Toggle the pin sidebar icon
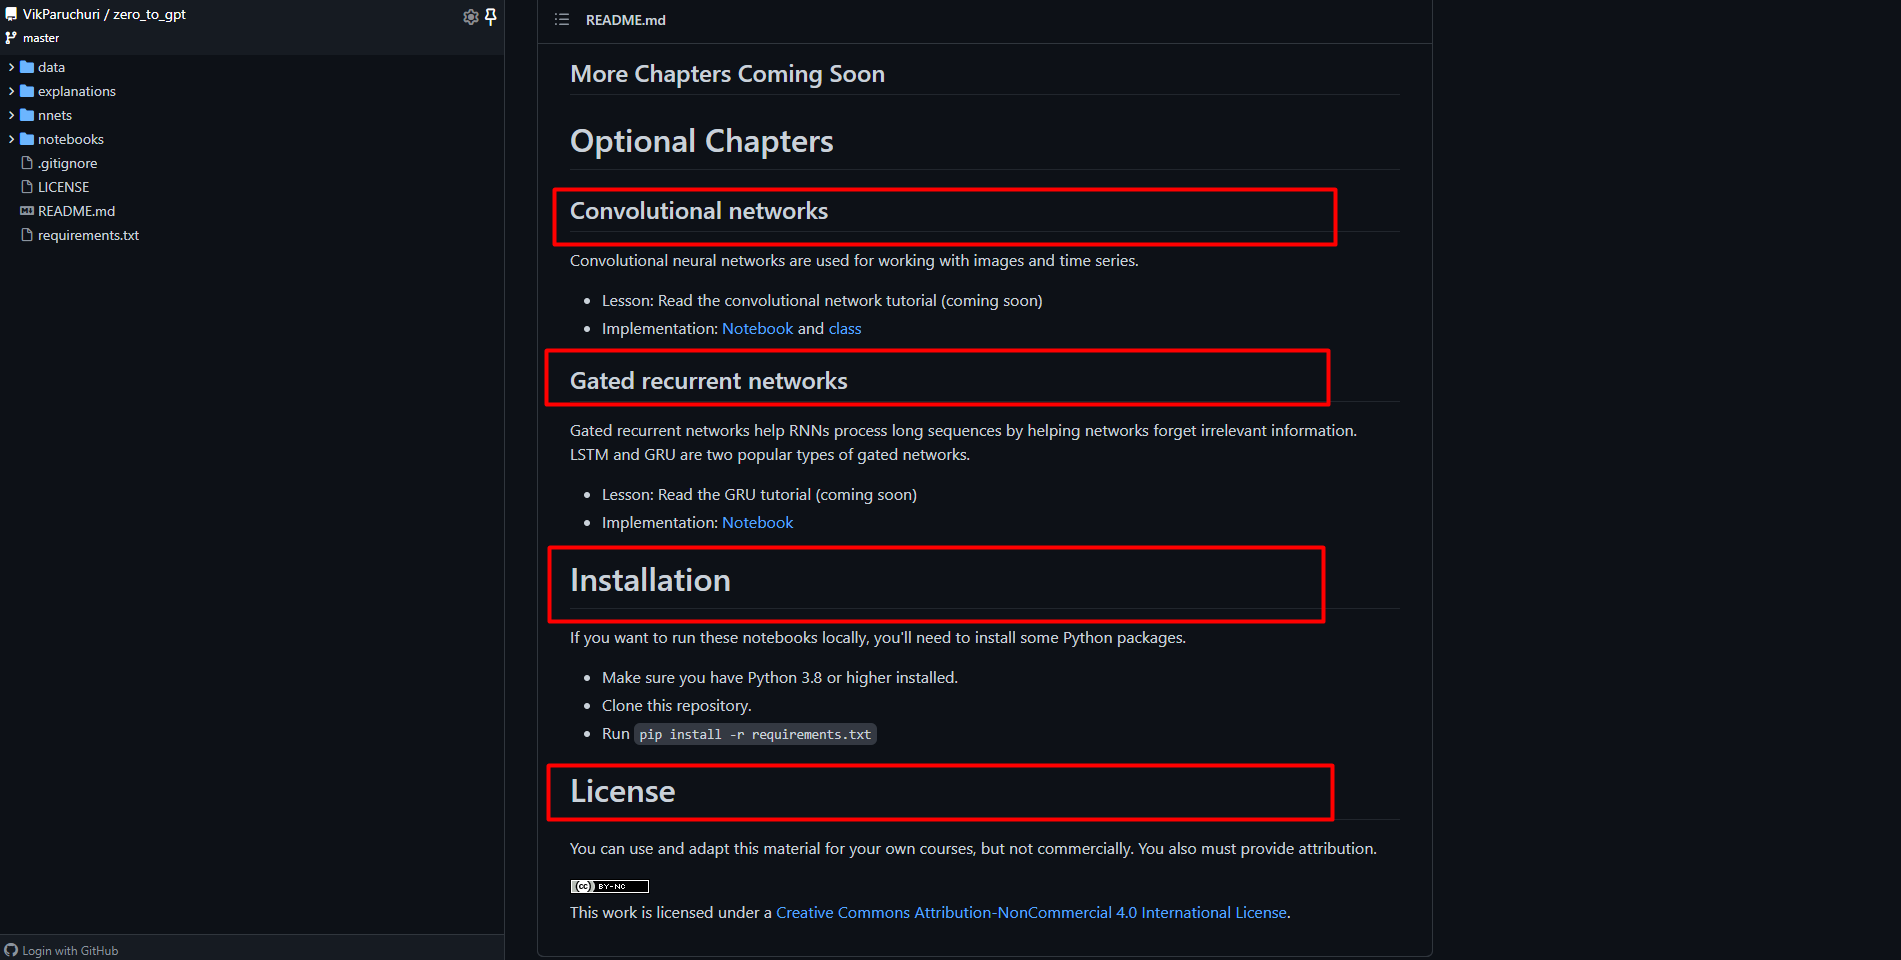Screen dimensions: 1901x960 tap(491, 17)
